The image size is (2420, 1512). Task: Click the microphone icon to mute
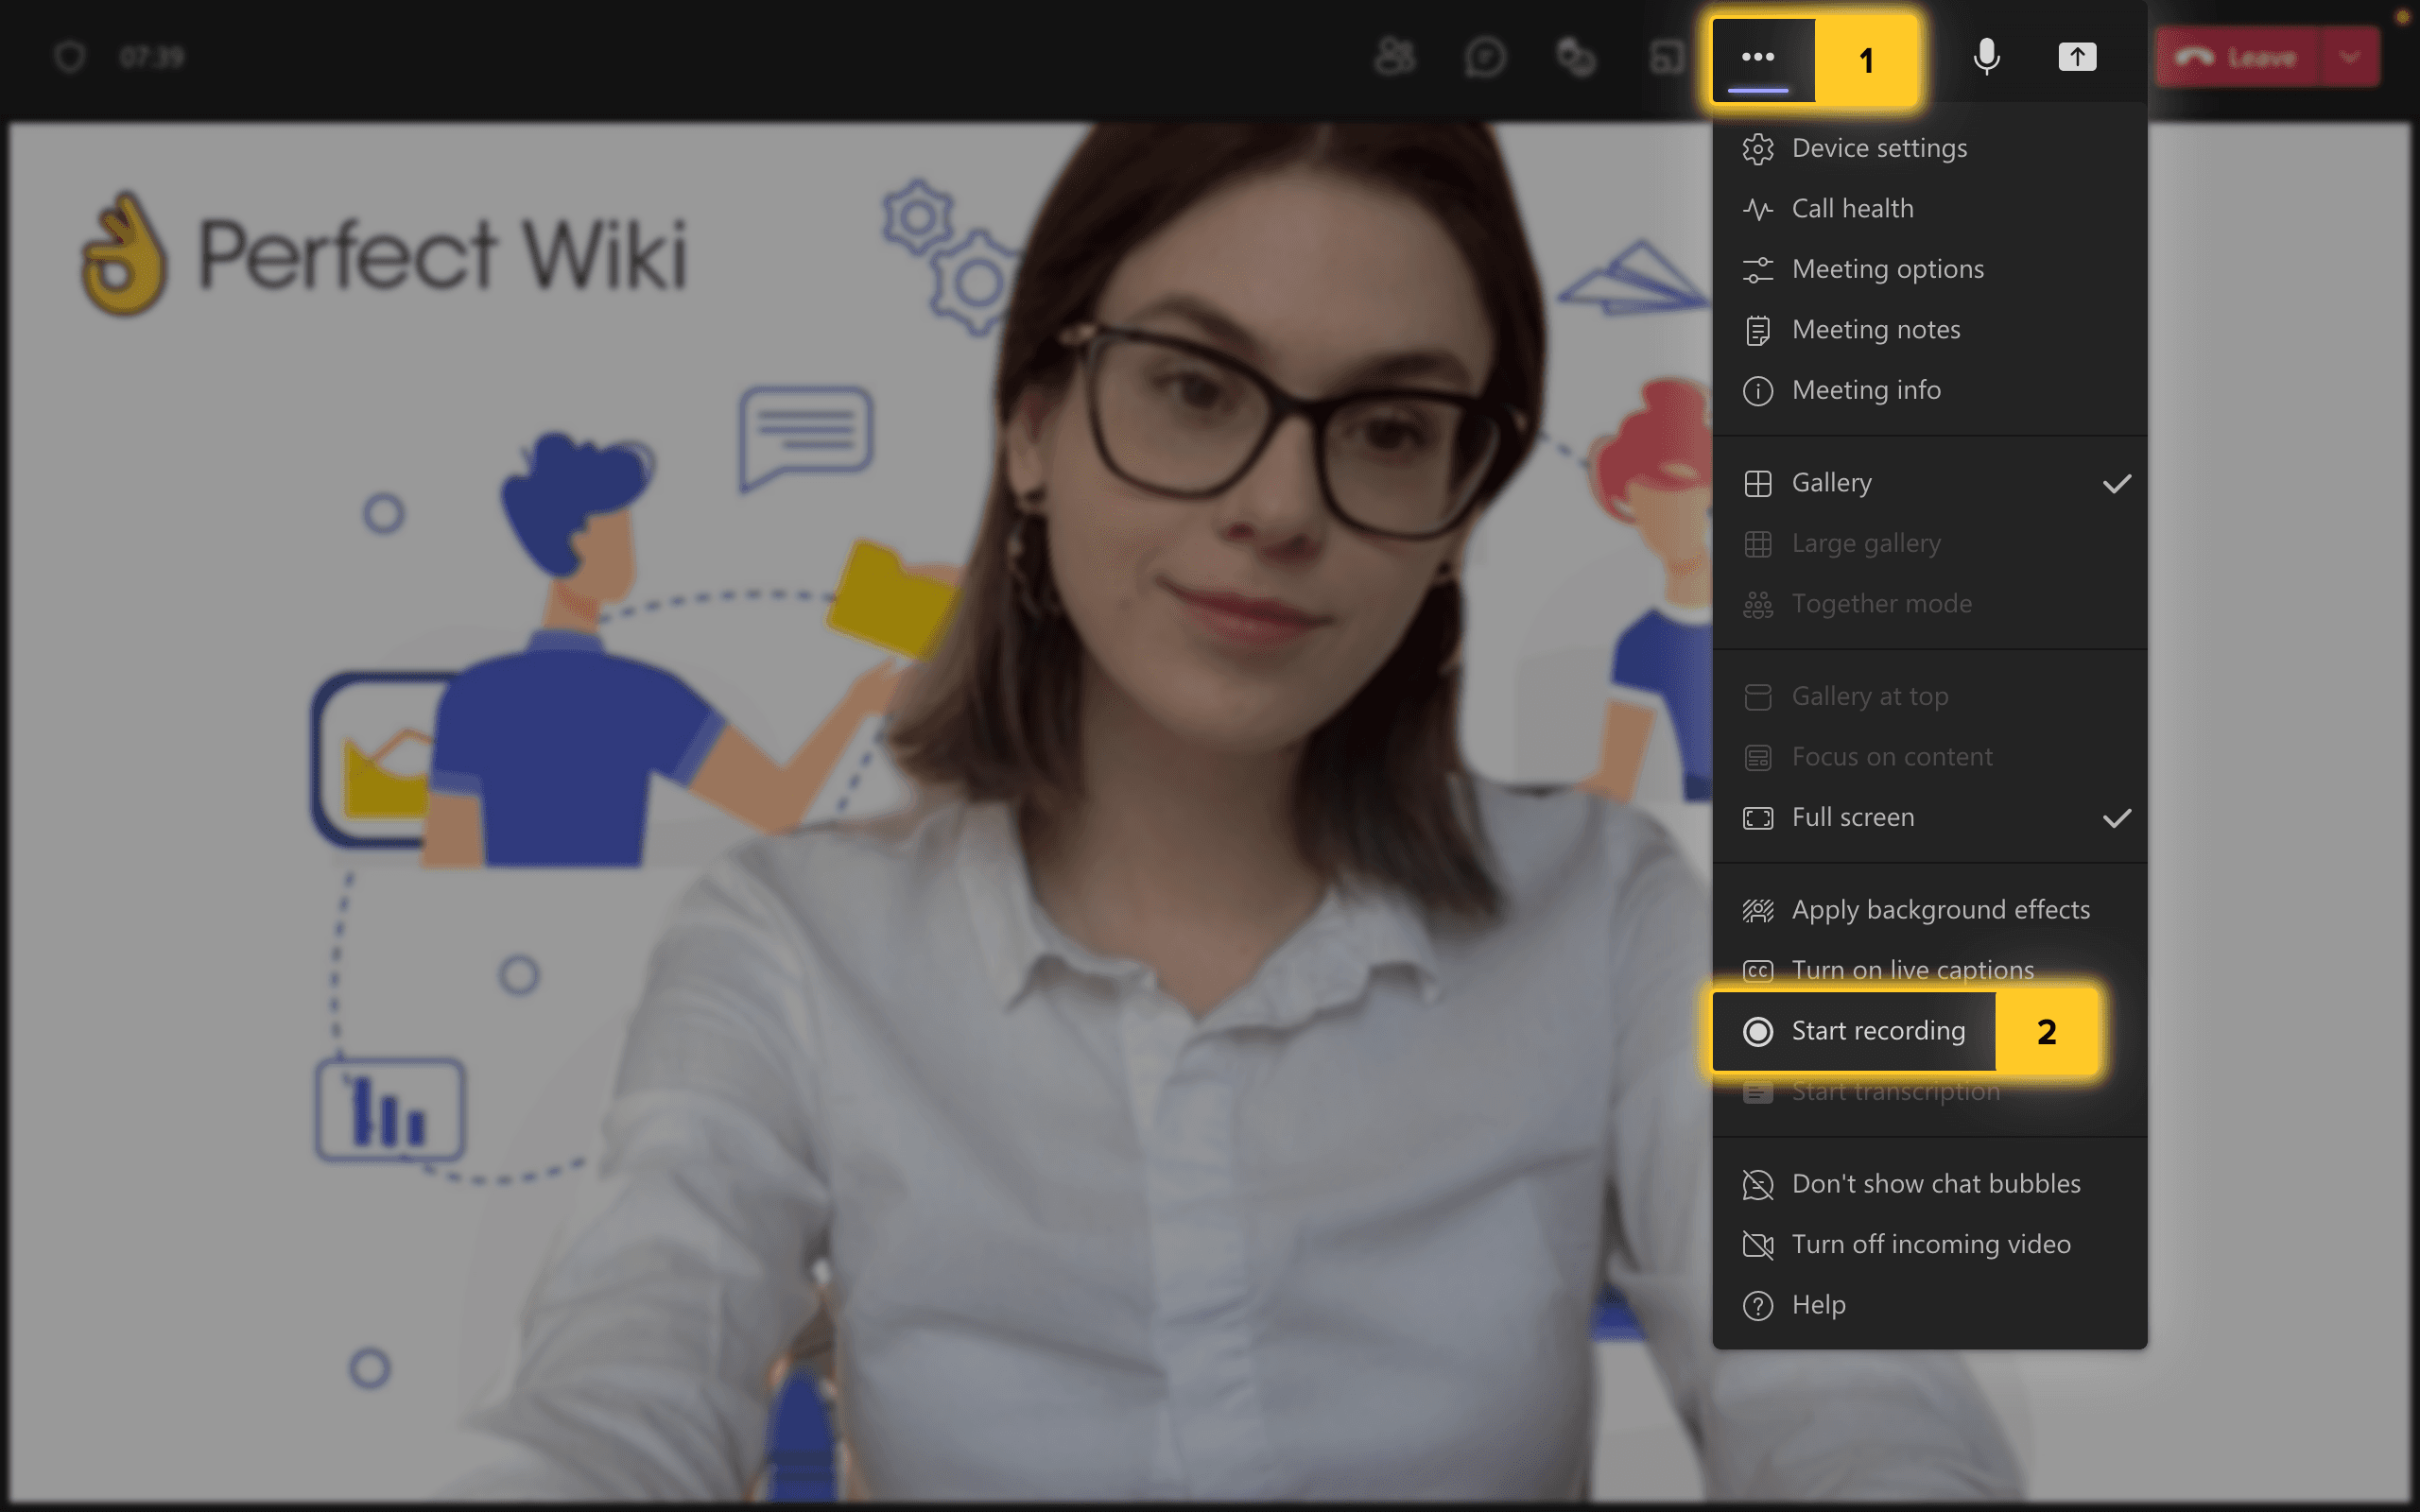coord(1986,56)
